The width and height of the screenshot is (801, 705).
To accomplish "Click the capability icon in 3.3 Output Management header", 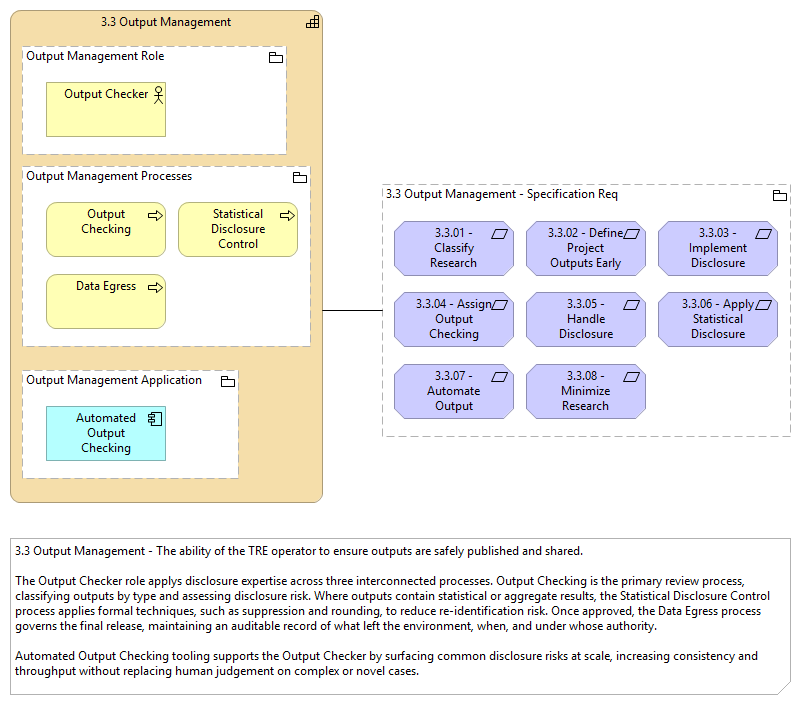I will (313, 22).
